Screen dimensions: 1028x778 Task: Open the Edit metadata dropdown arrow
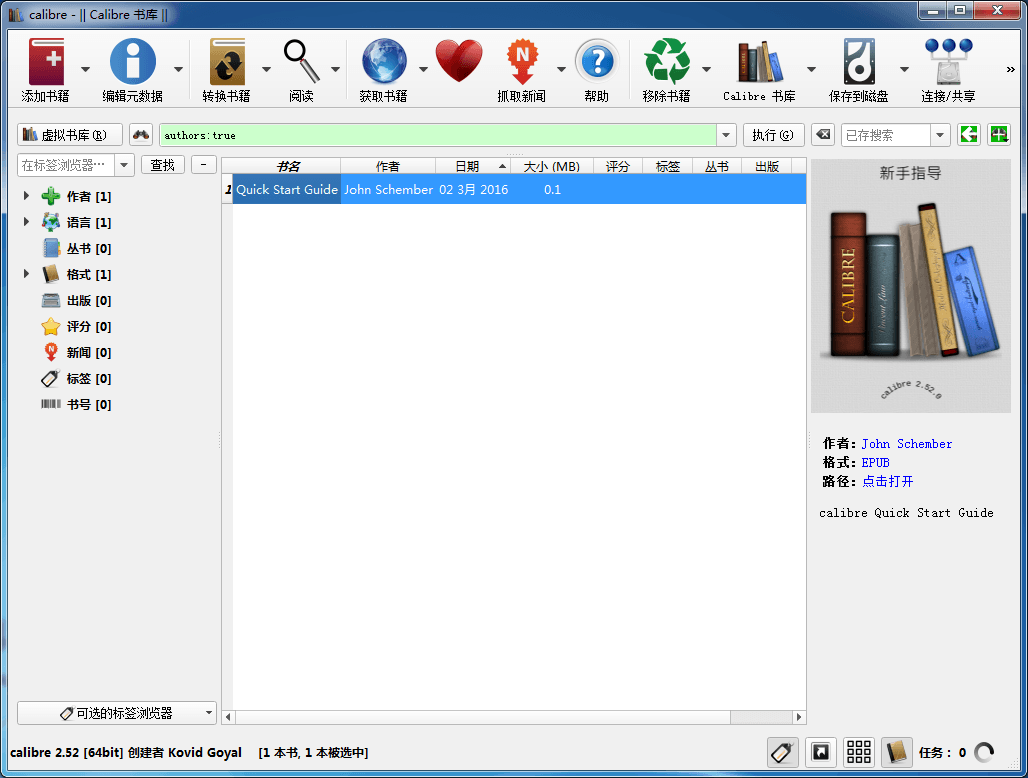click(x=178, y=69)
